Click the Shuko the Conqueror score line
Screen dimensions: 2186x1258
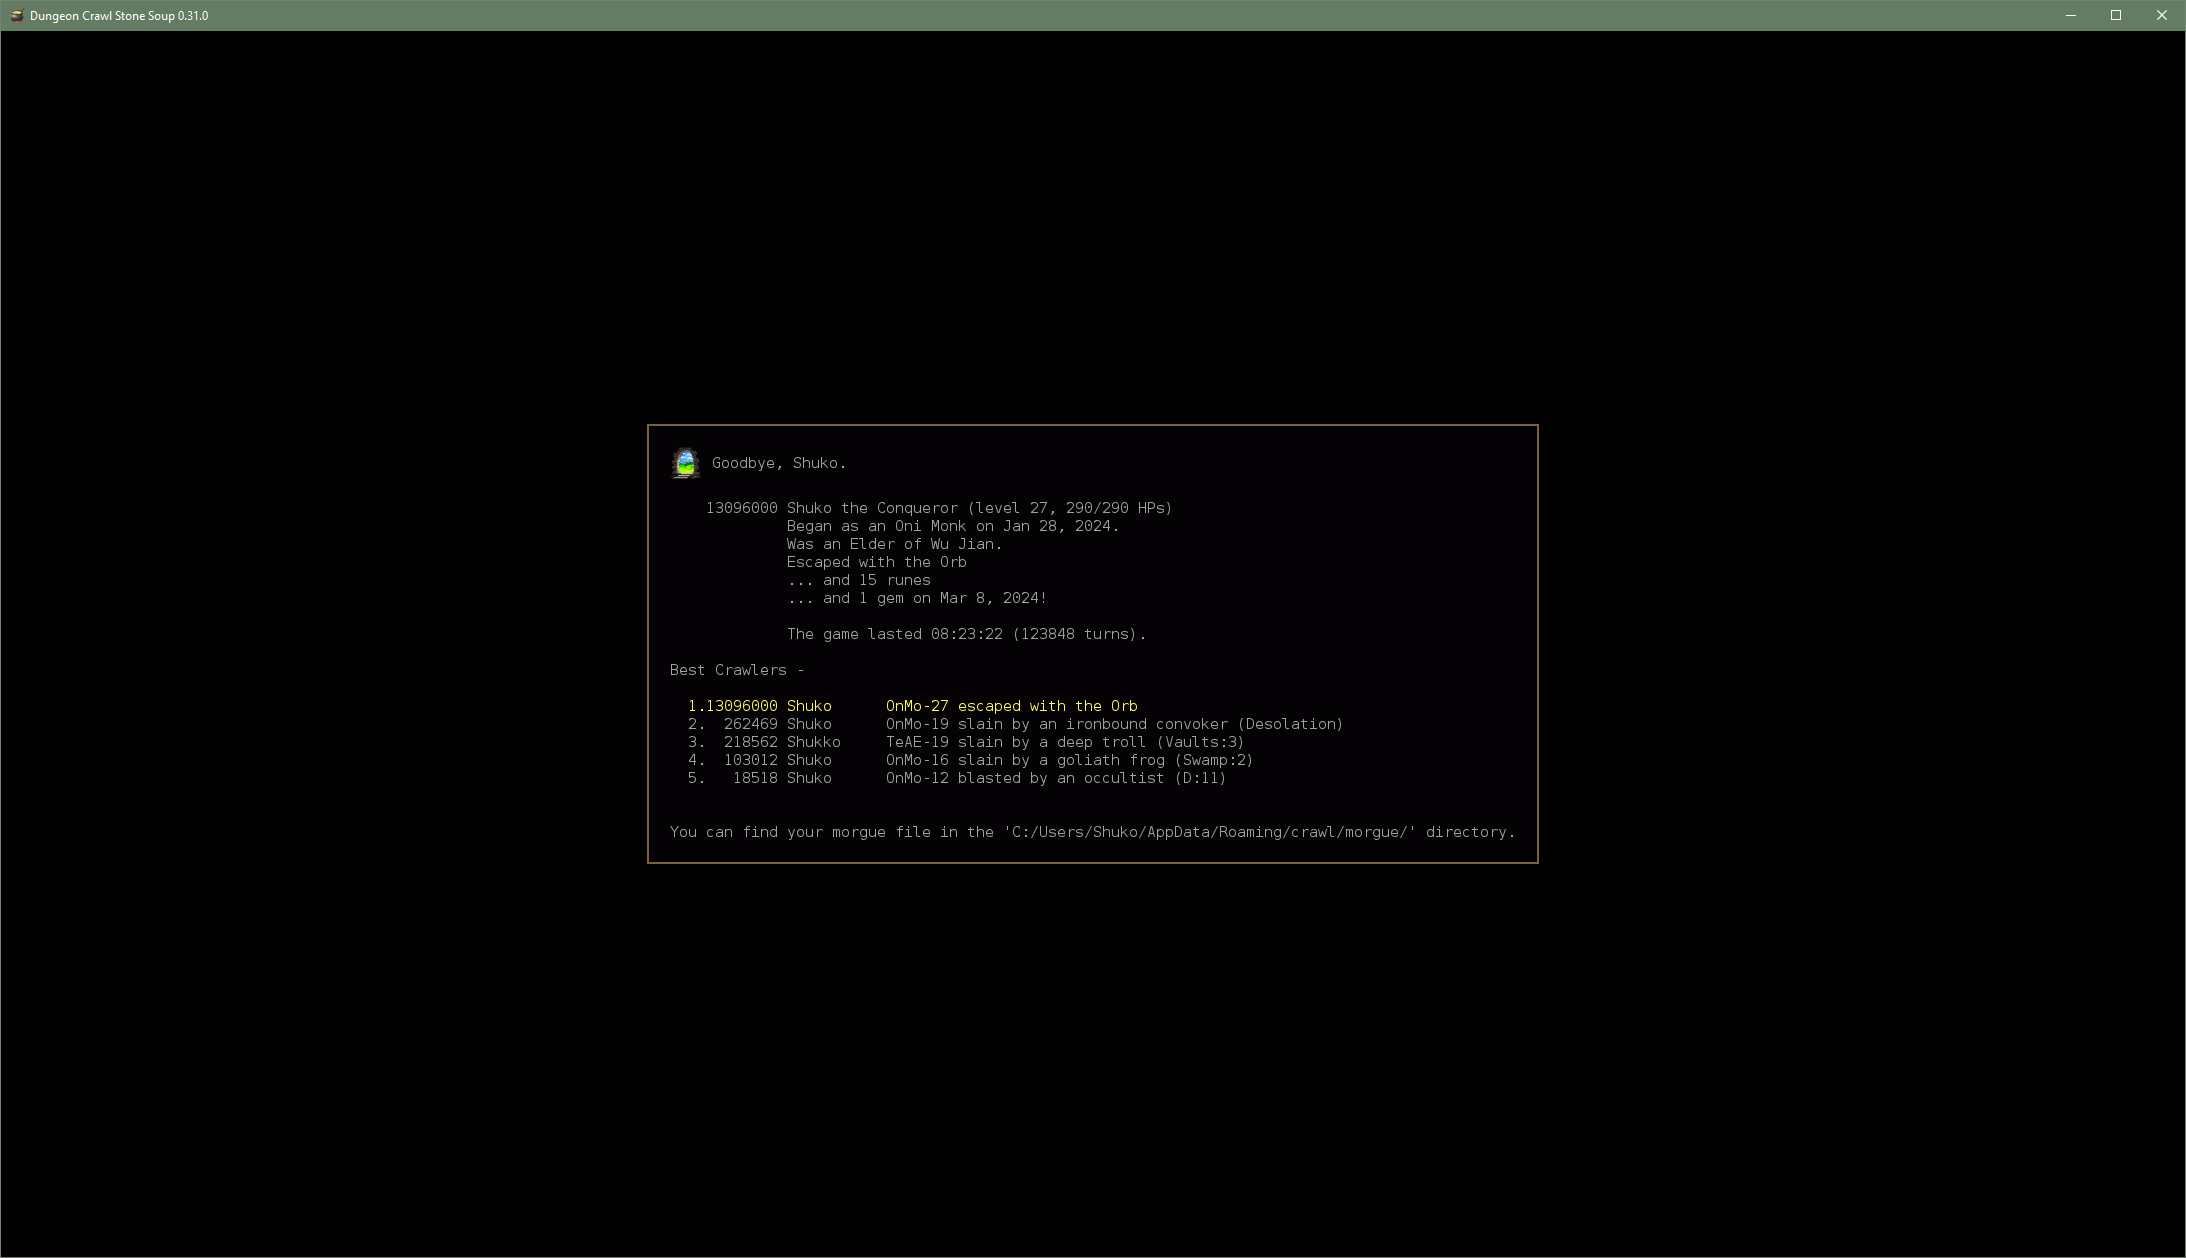click(938, 508)
